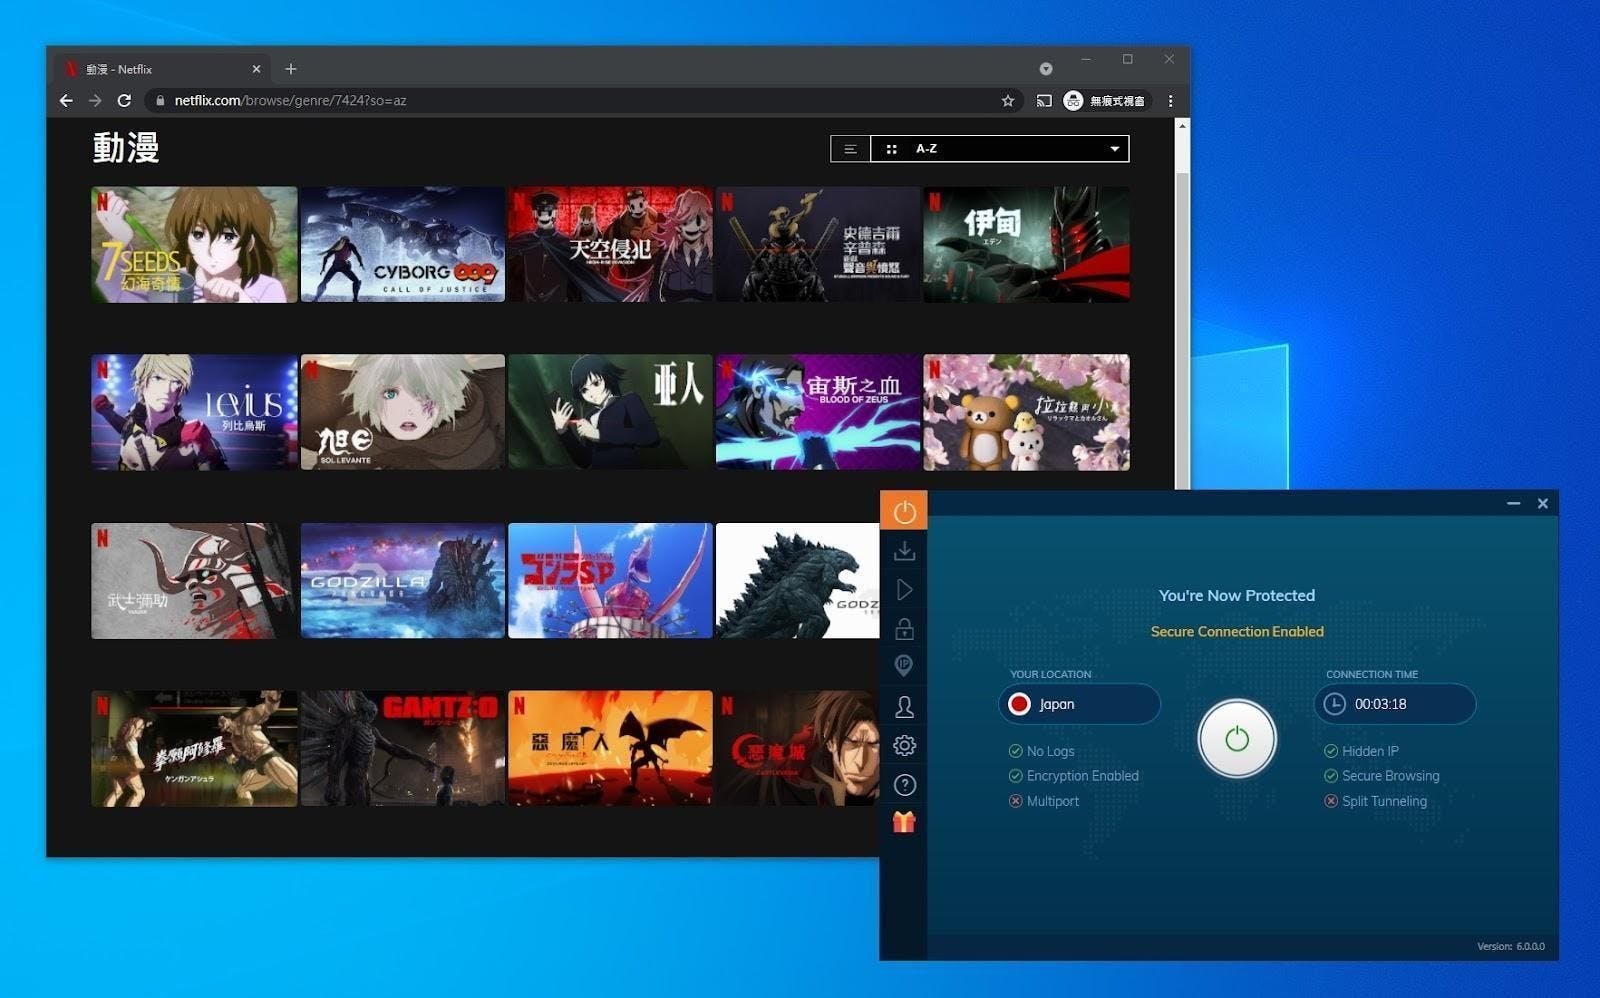Viewport: 1600px width, 998px height.
Task: Open the 惡魔城 Castlevania thumbnail
Action: click(797, 748)
